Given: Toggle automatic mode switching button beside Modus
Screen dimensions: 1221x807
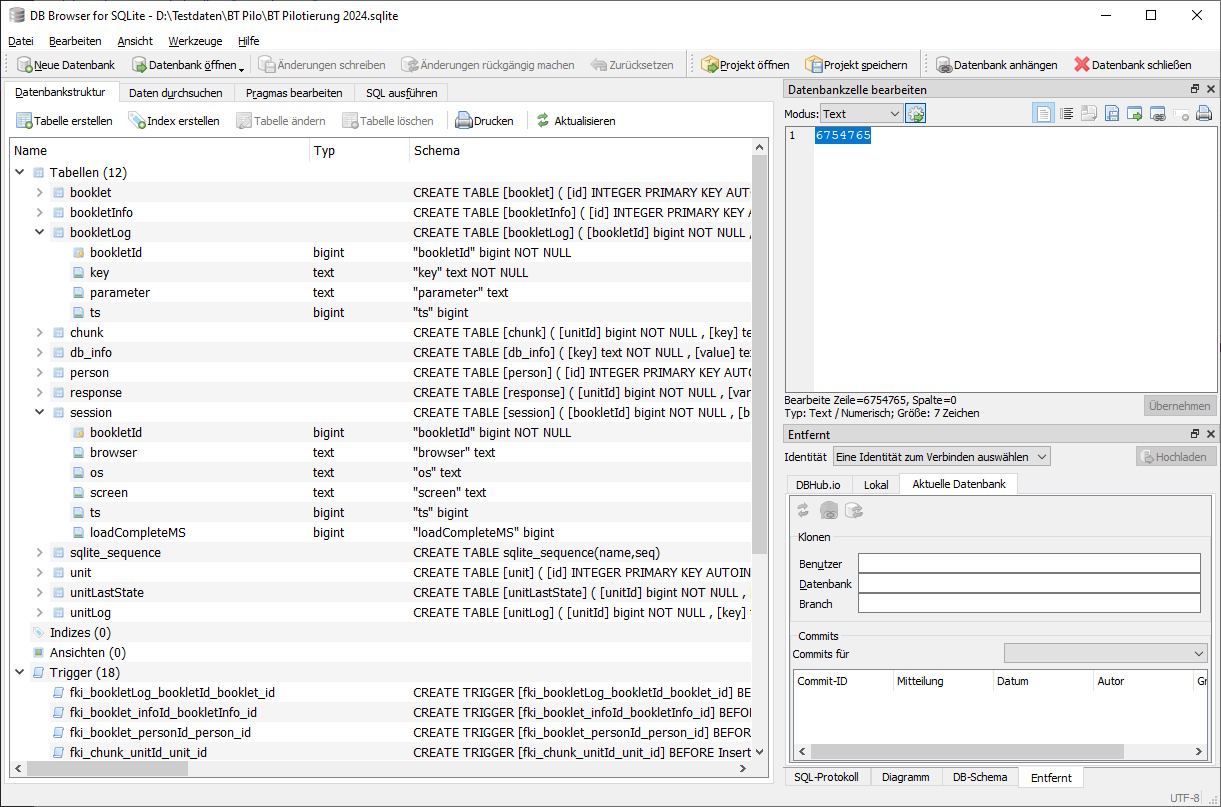Looking at the screenshot, I should tap(915, 114).
